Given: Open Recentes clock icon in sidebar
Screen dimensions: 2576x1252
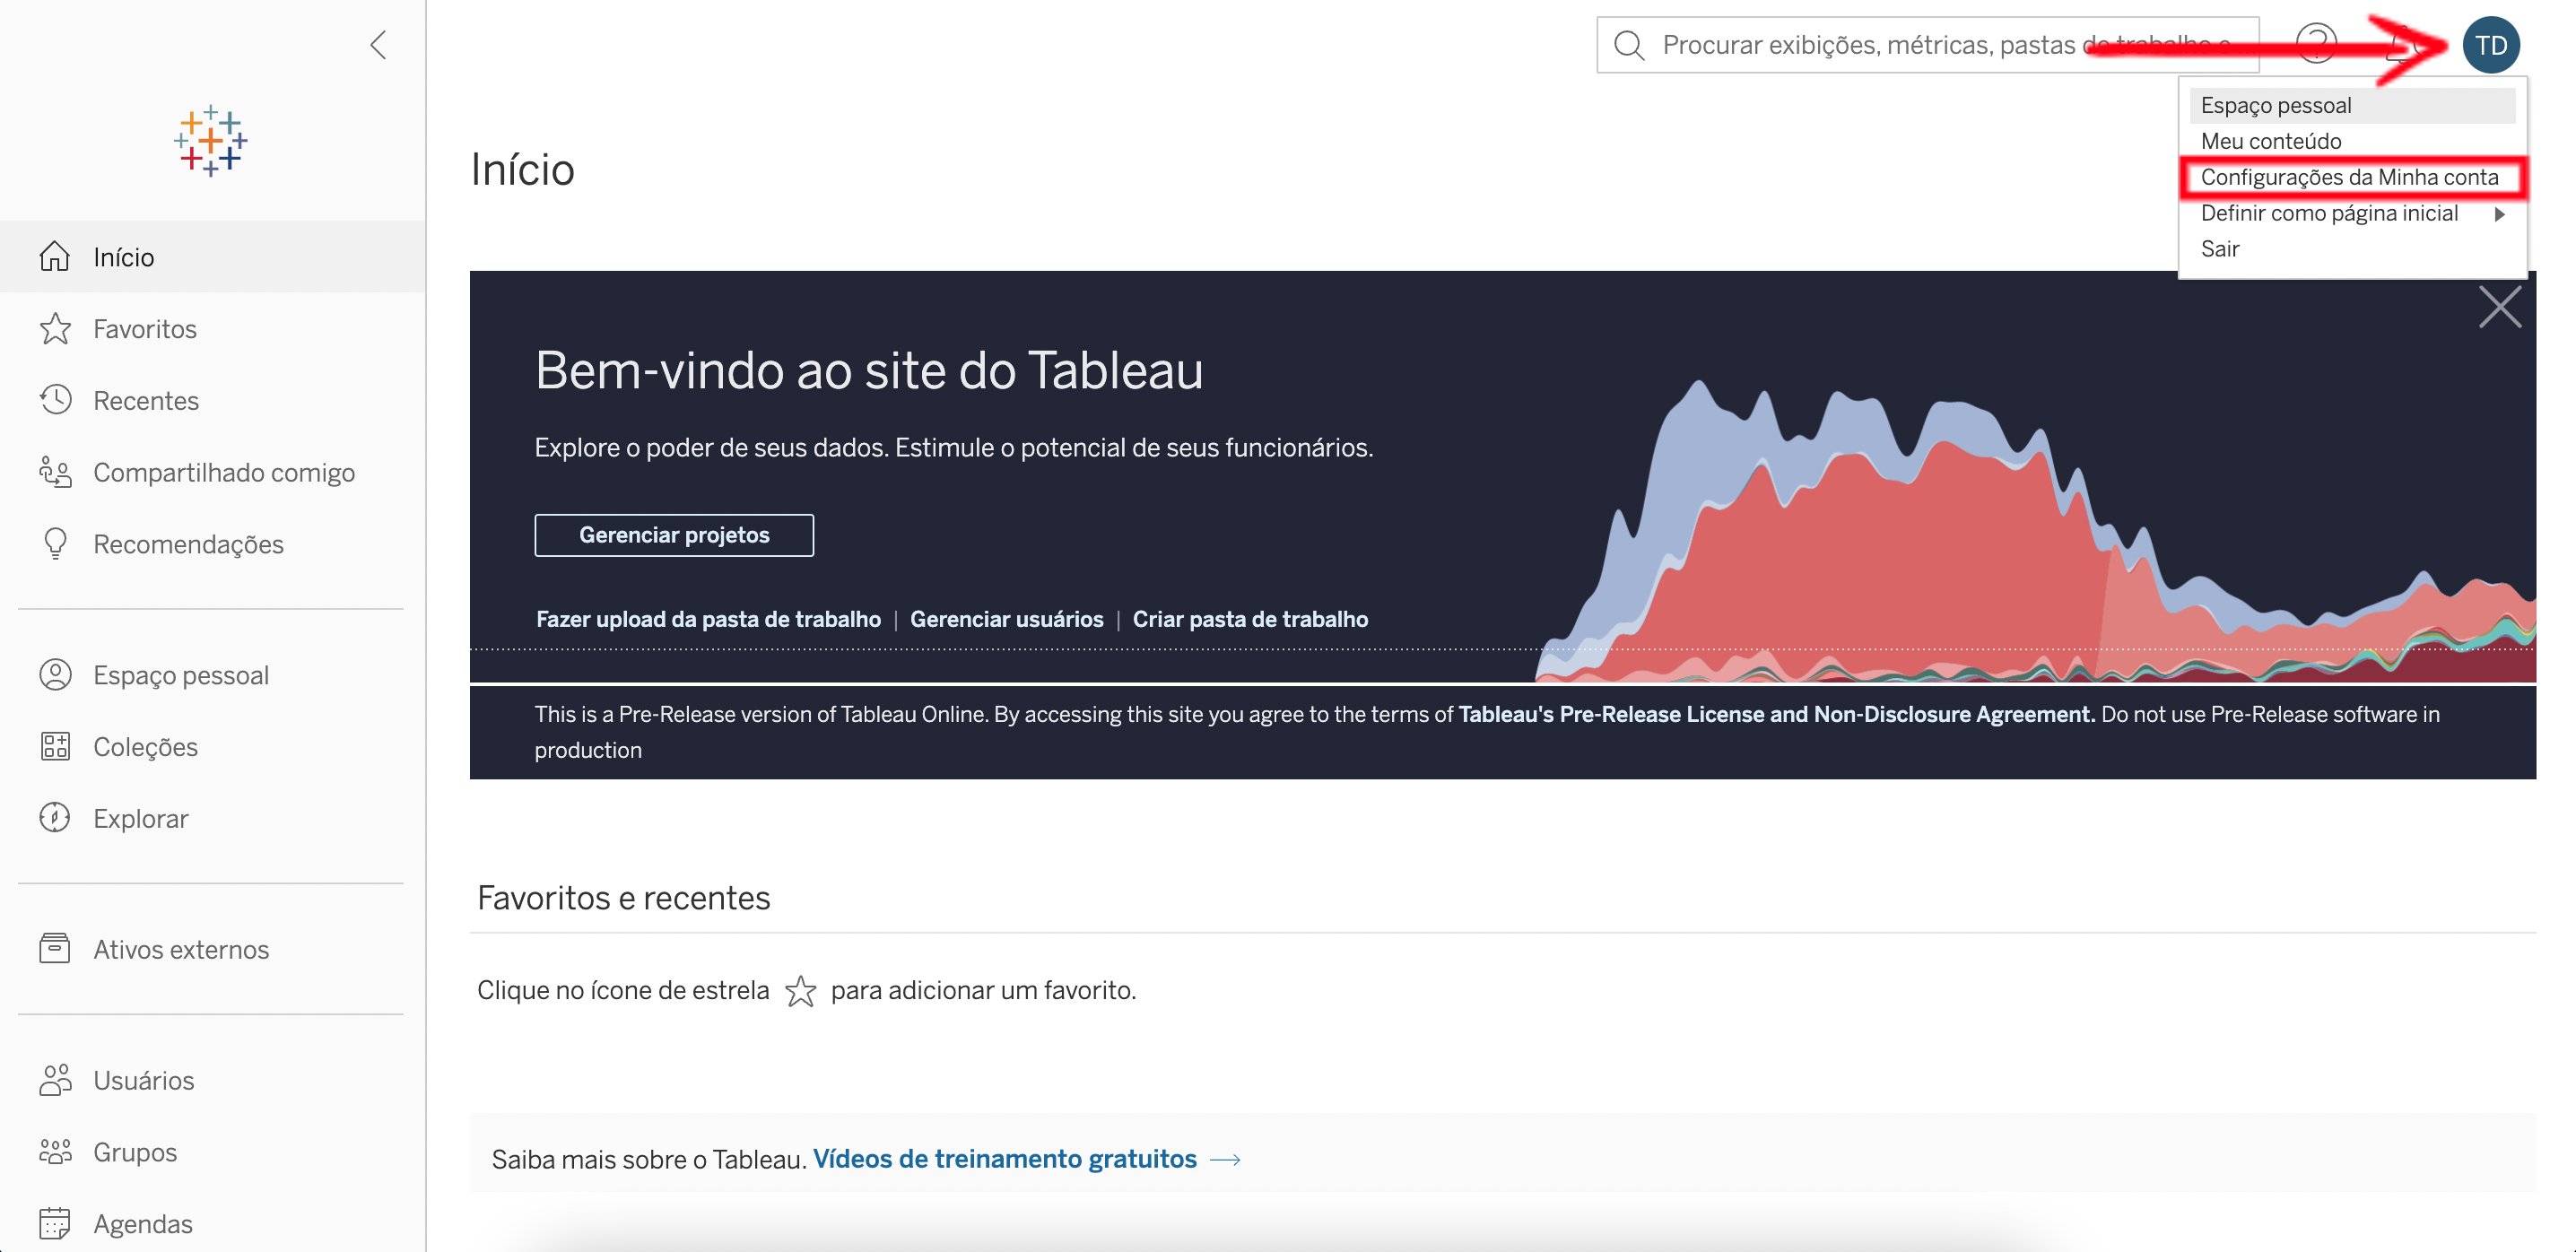Looking at the screenshot, I should coord(55,400).
